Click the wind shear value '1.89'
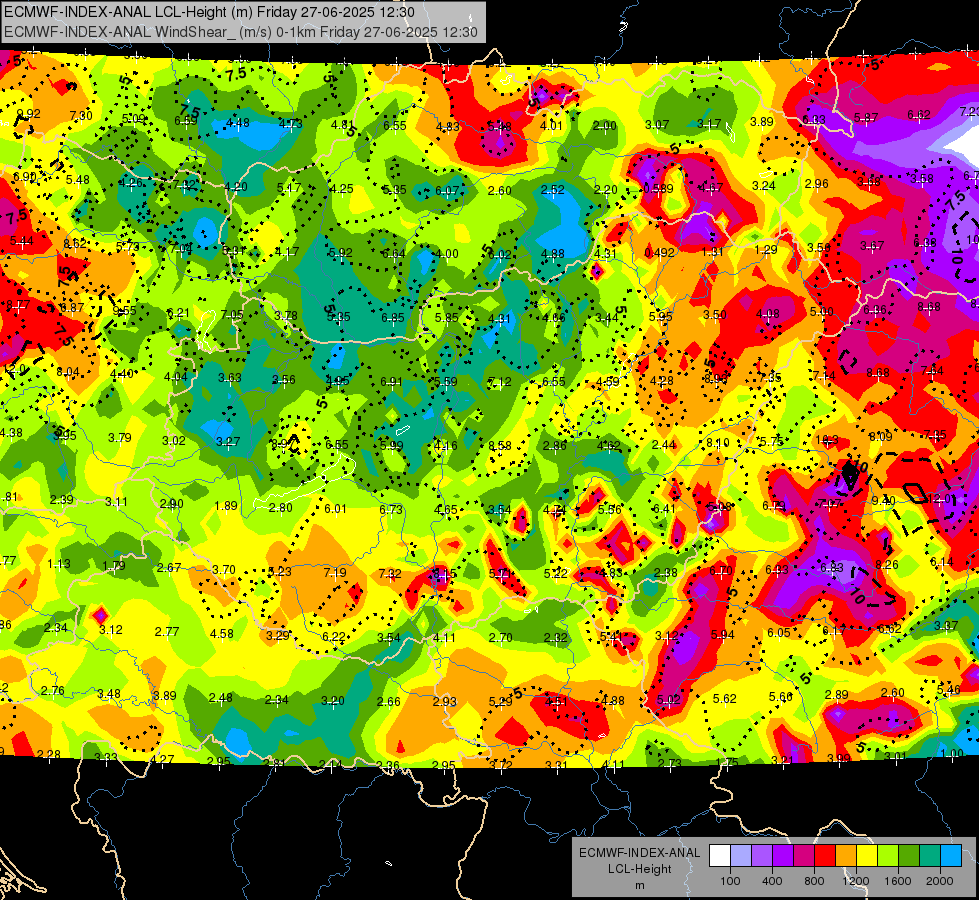This screenshot has width=979, height=900. click(225, 506)
